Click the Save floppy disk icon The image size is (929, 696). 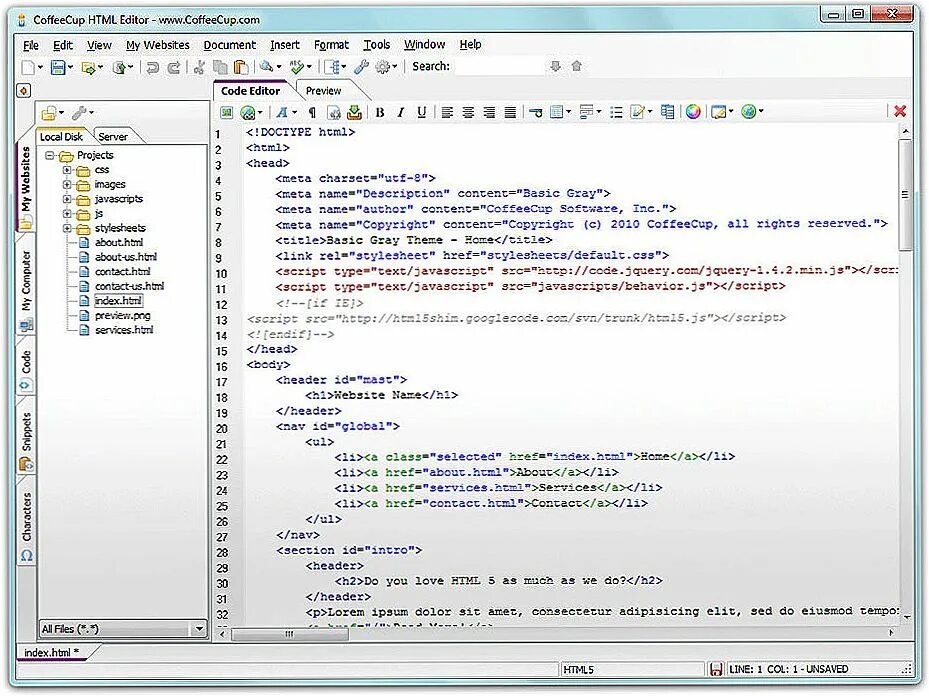57,67
